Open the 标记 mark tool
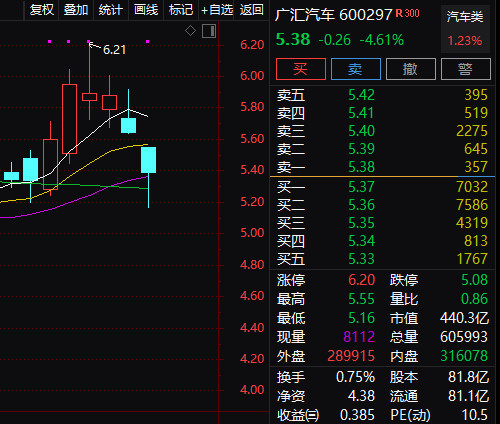Screen dimensions: 500x424 coord(181,10)
